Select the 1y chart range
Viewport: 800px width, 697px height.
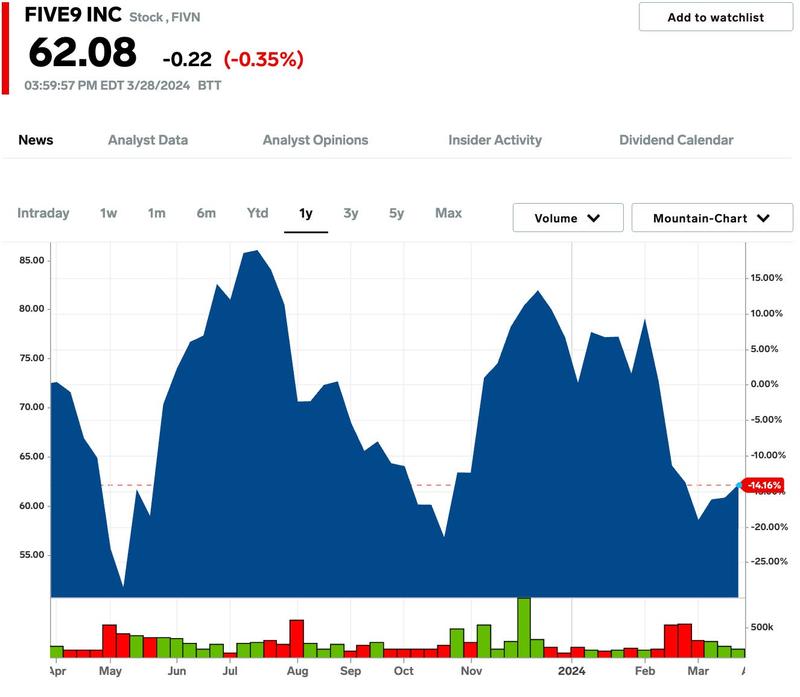[306, 213]
